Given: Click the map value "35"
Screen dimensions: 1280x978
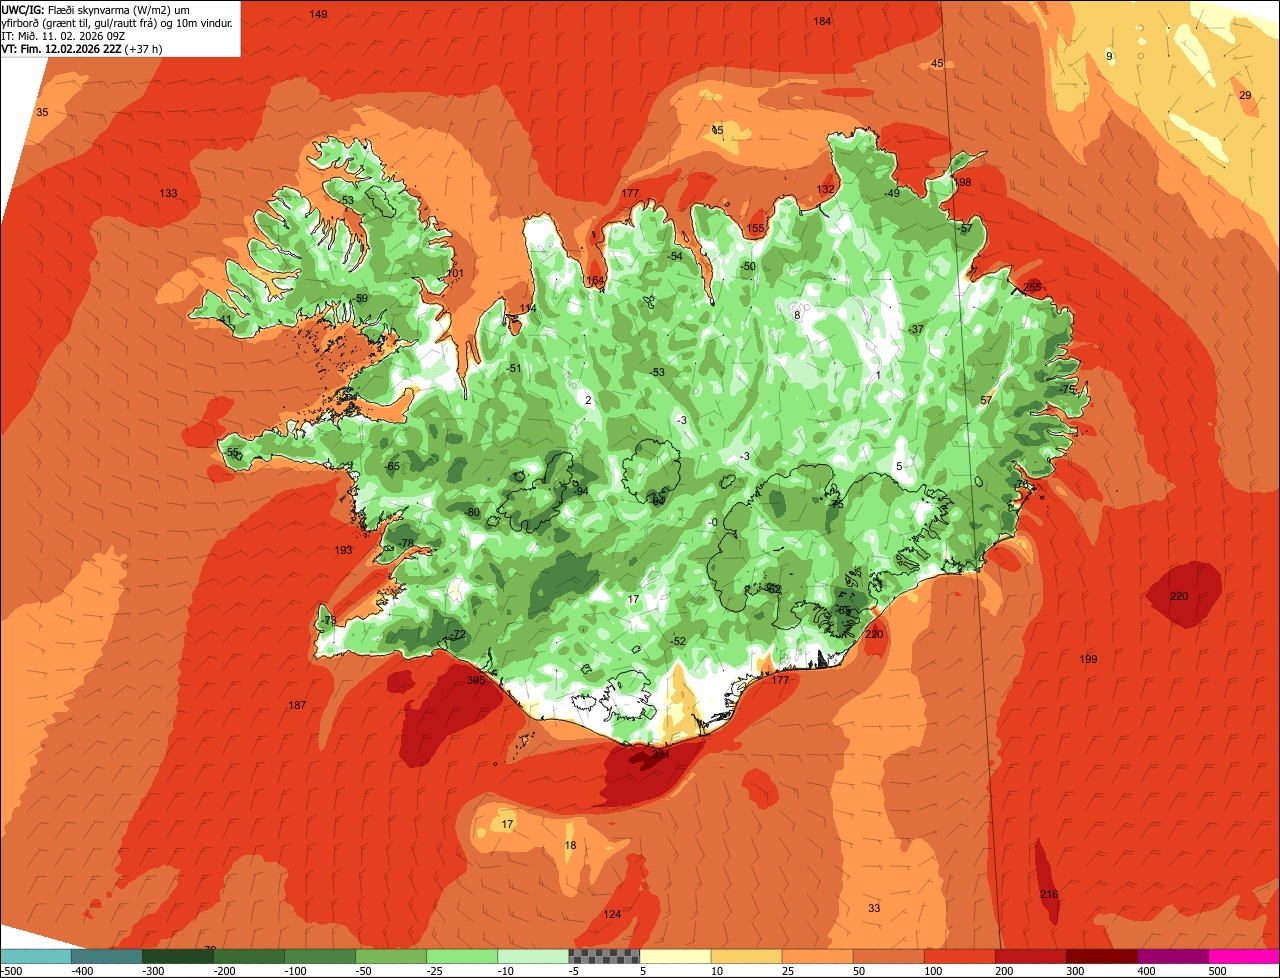Looking at the screenshot, I should tap(42, 112).
